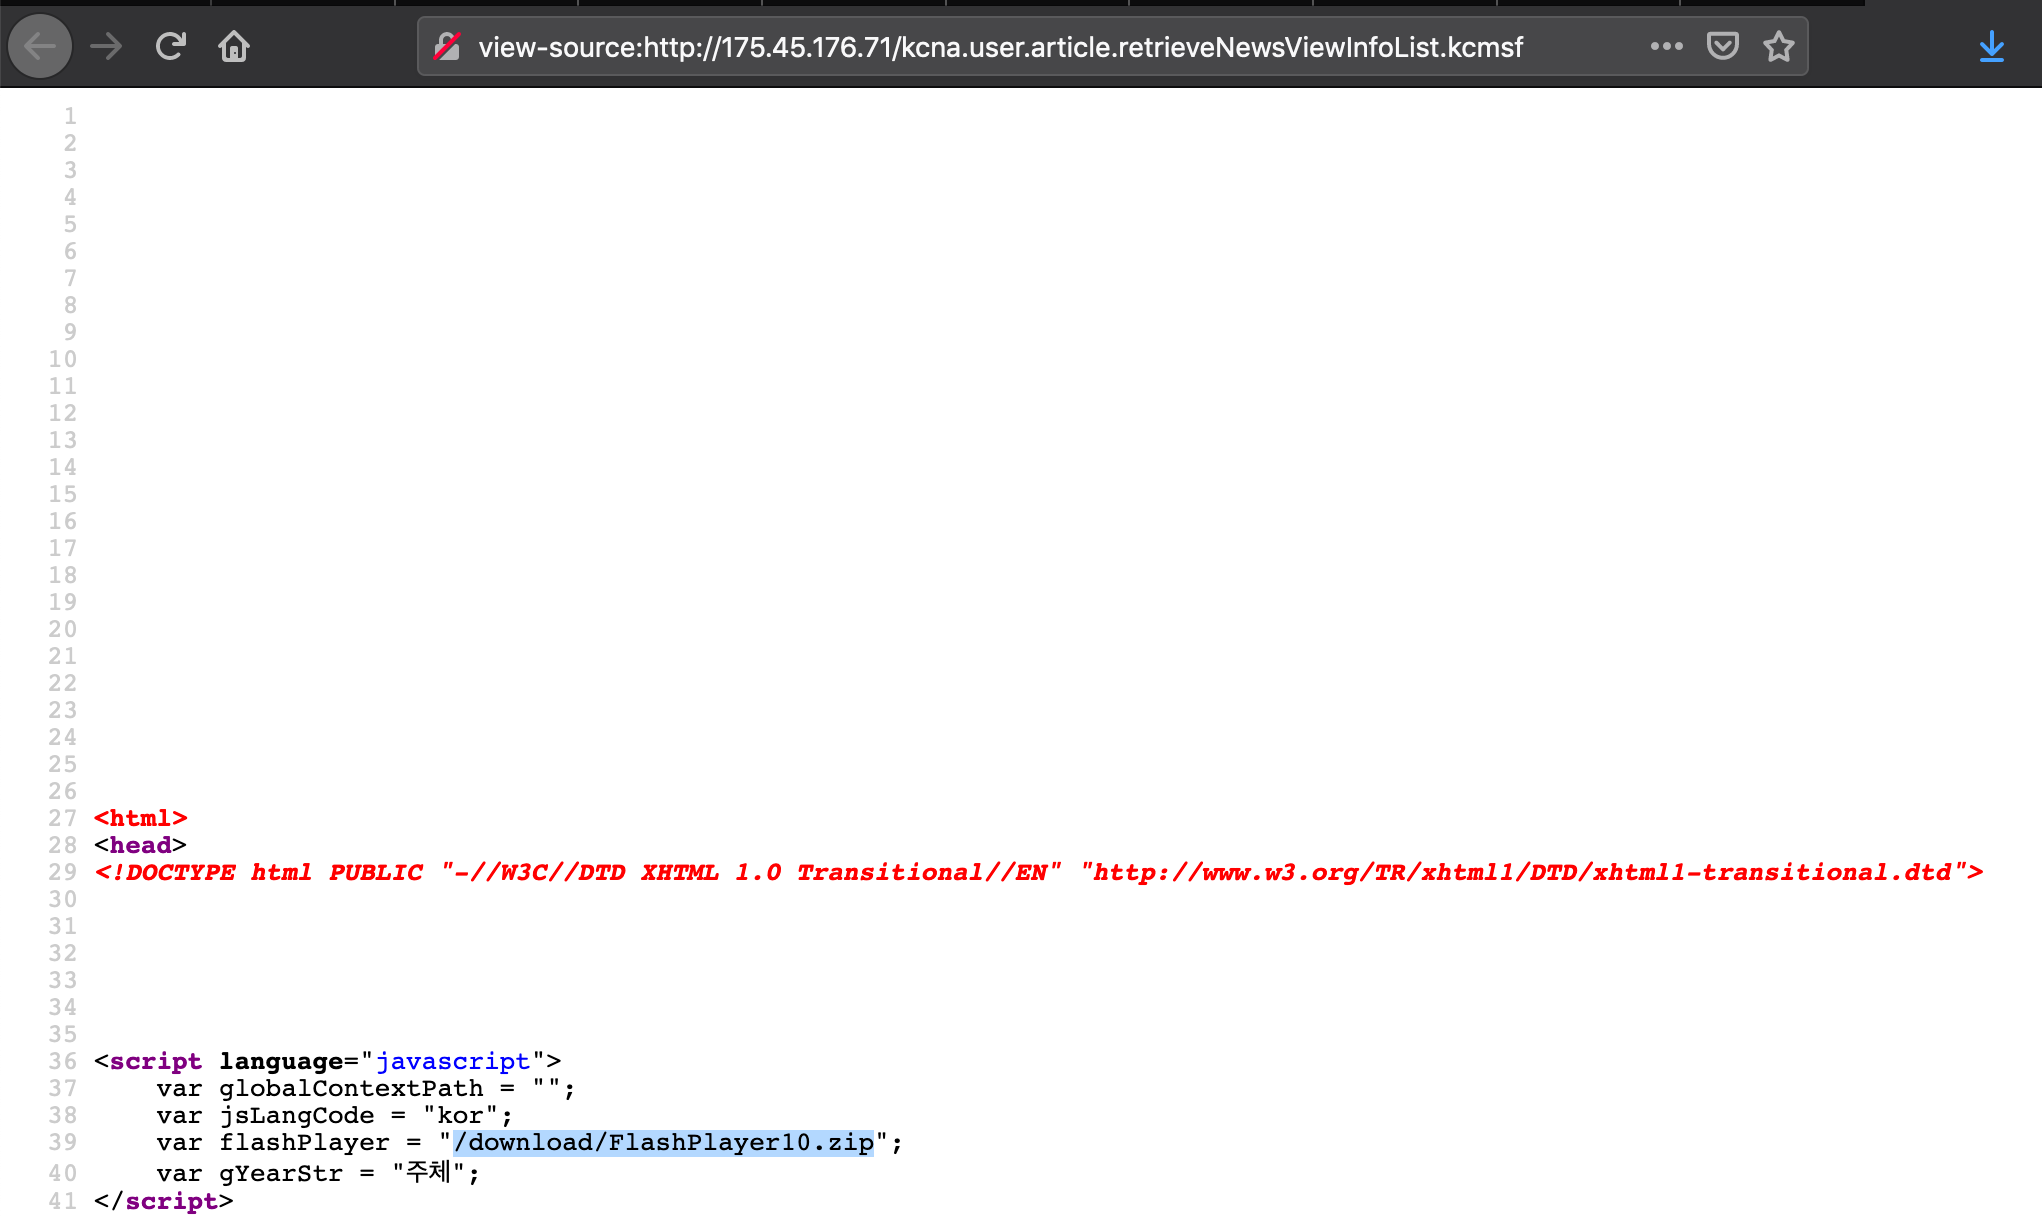This screenshot has width=2042, height=1216.
Task: Open the insecure connection site info icon
Action: tap(447, 47)
